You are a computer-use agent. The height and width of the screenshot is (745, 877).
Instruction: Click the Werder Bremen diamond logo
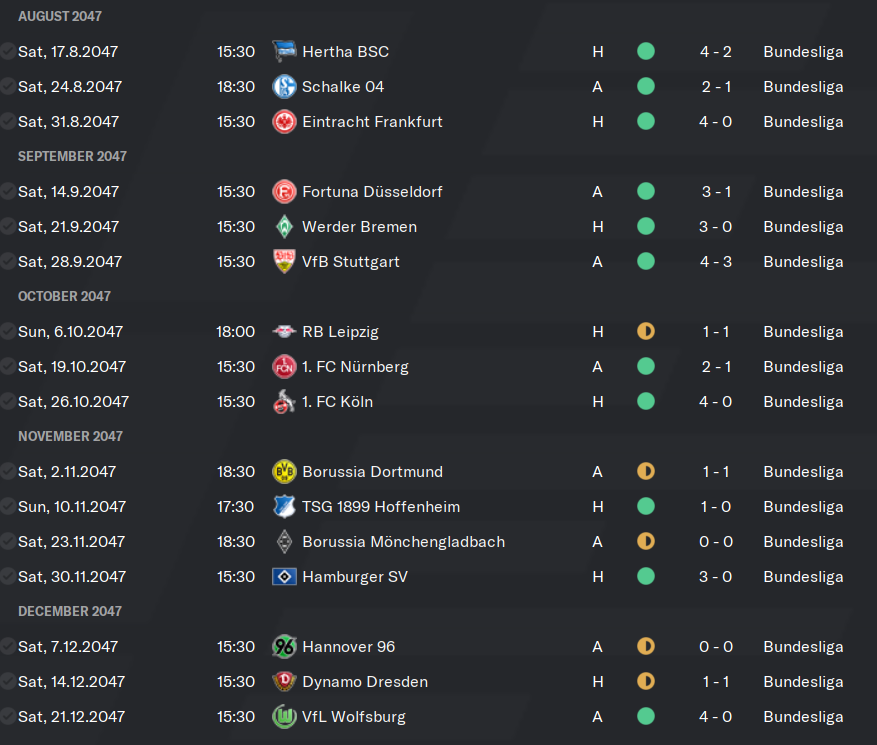(284, 227)
